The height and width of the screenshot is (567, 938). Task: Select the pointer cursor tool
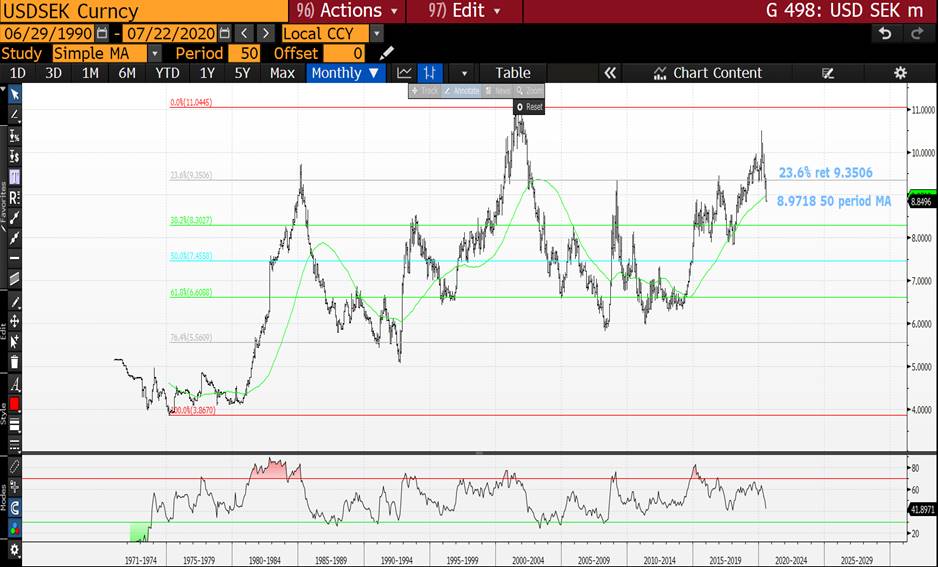coord(15,94)
